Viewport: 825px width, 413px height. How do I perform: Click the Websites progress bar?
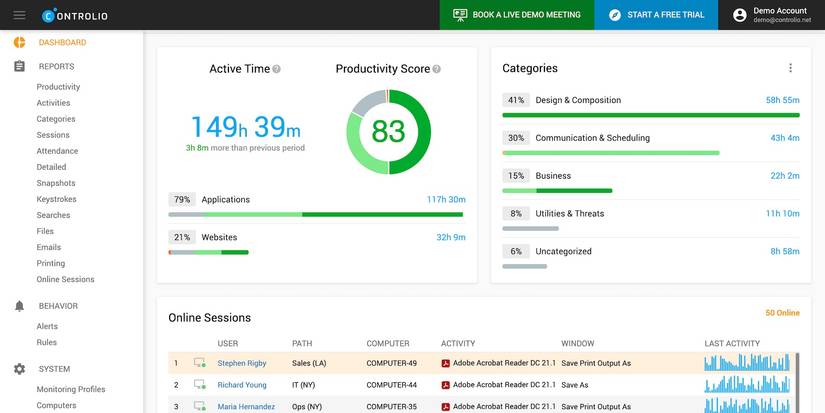tap(208, 253)
